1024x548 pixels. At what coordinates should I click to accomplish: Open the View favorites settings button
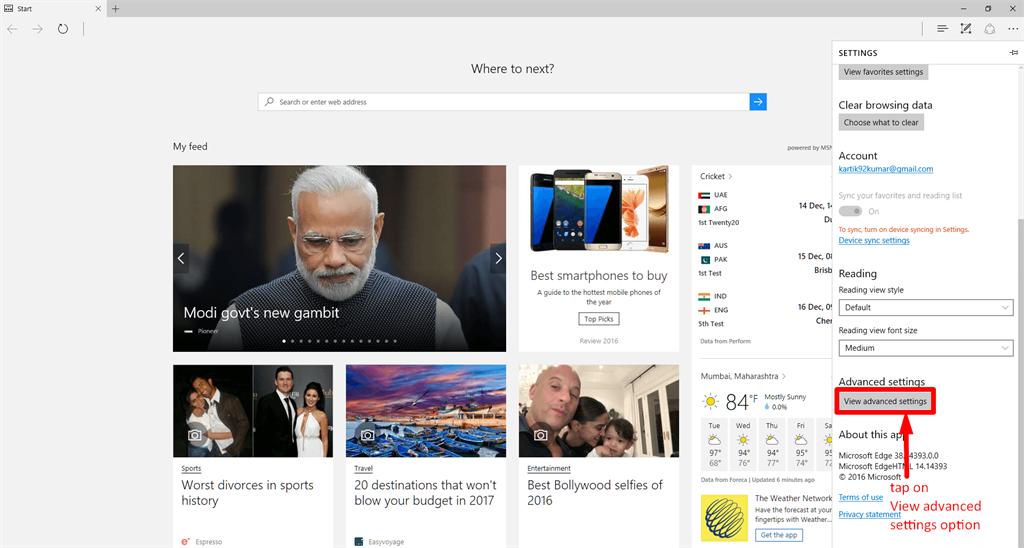pyautogui.click(x=883, y=72)
